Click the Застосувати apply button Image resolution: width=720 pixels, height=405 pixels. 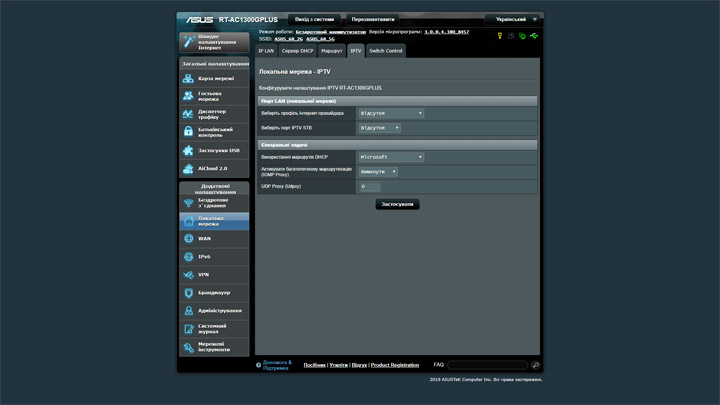coord(397,204)
